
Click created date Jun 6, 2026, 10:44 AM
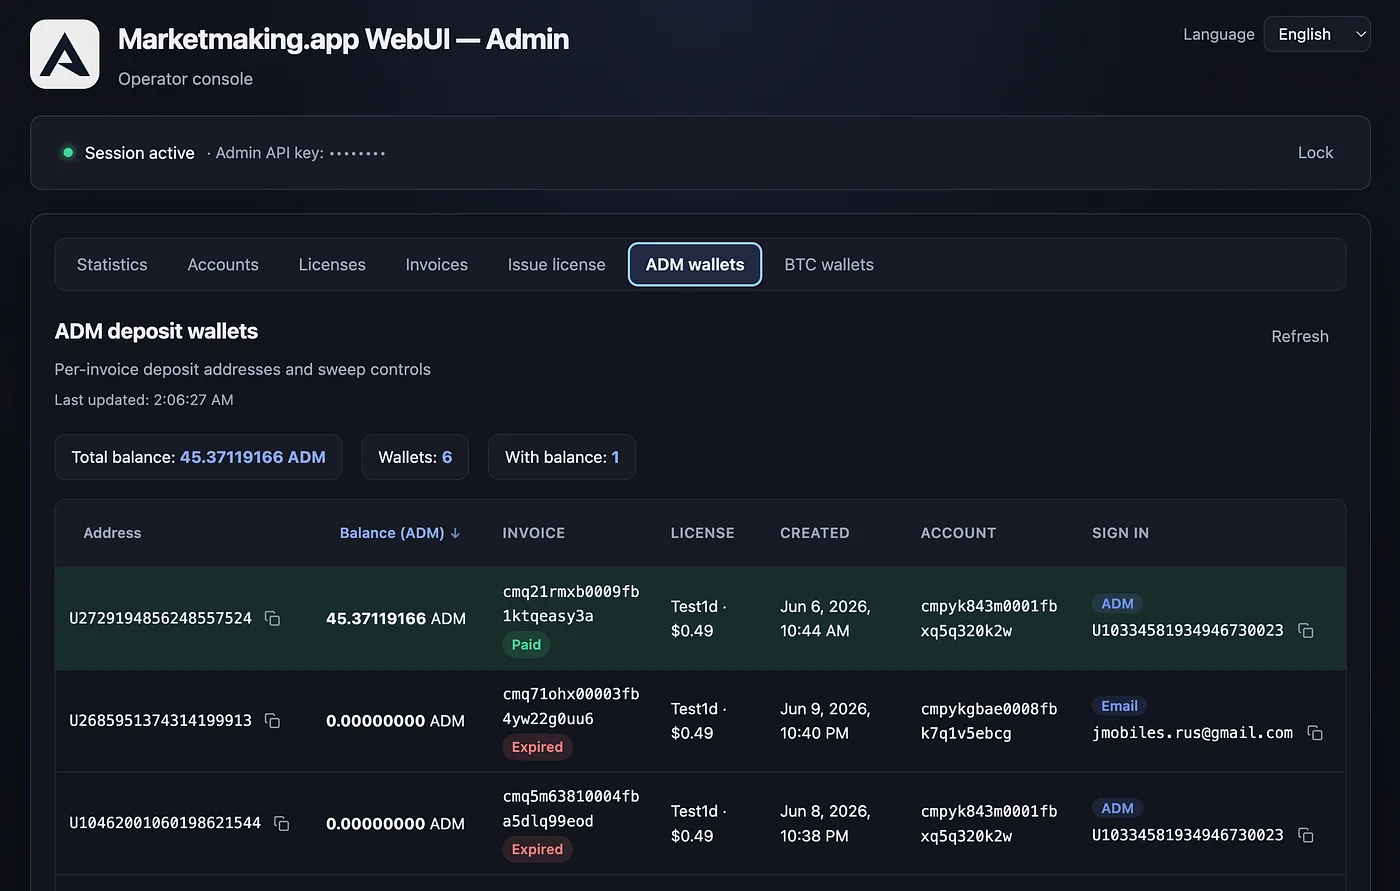825,618
